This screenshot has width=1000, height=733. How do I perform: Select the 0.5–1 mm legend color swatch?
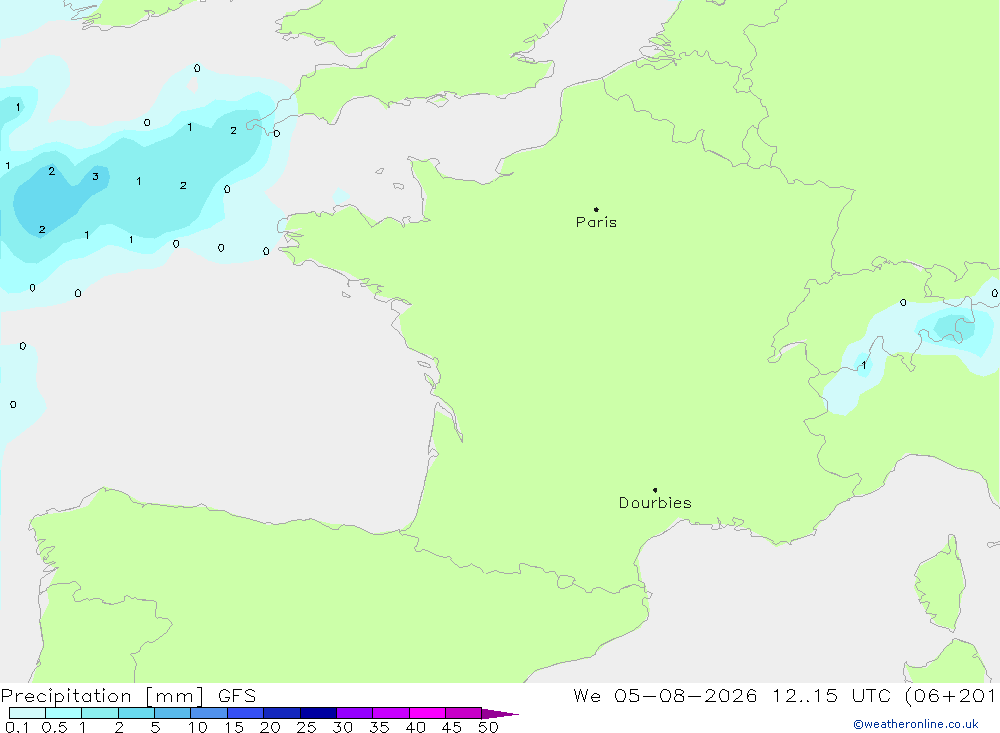tap(64, 713)
